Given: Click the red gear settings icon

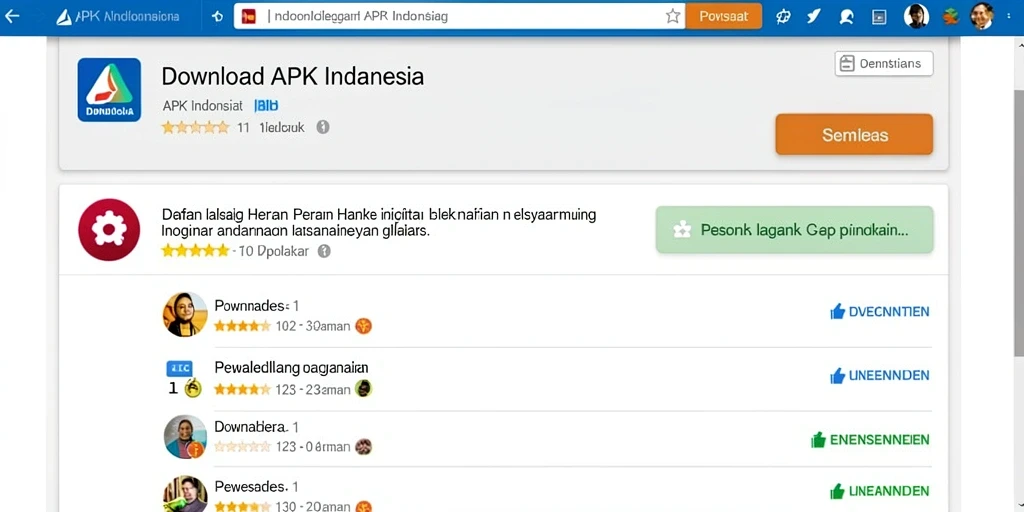Looking at the screenshot, I should click(x=109, y=230).
